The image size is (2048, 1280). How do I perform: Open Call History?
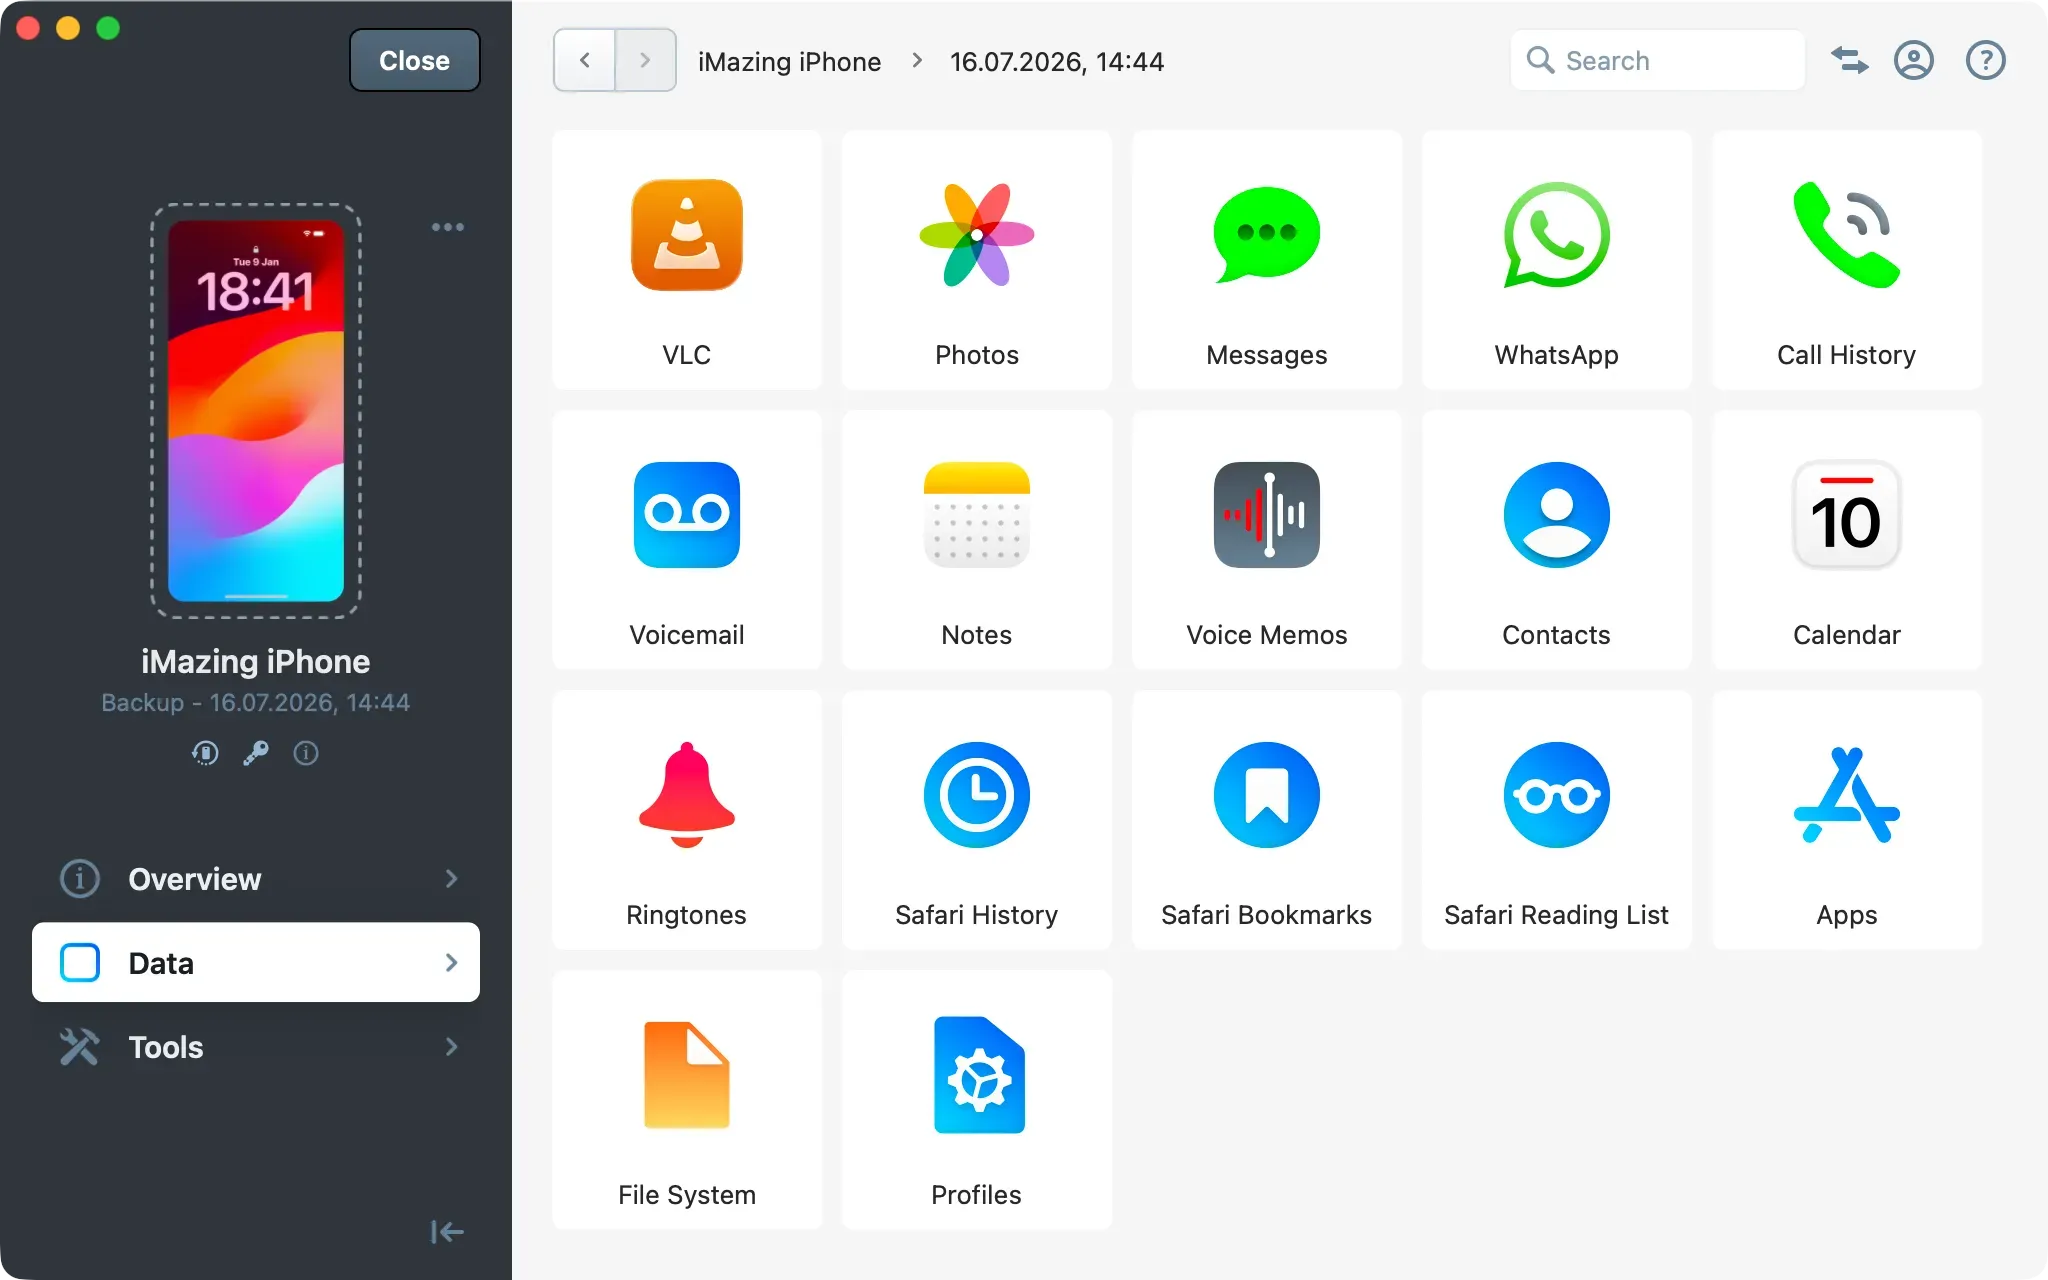pos(1847,260)
